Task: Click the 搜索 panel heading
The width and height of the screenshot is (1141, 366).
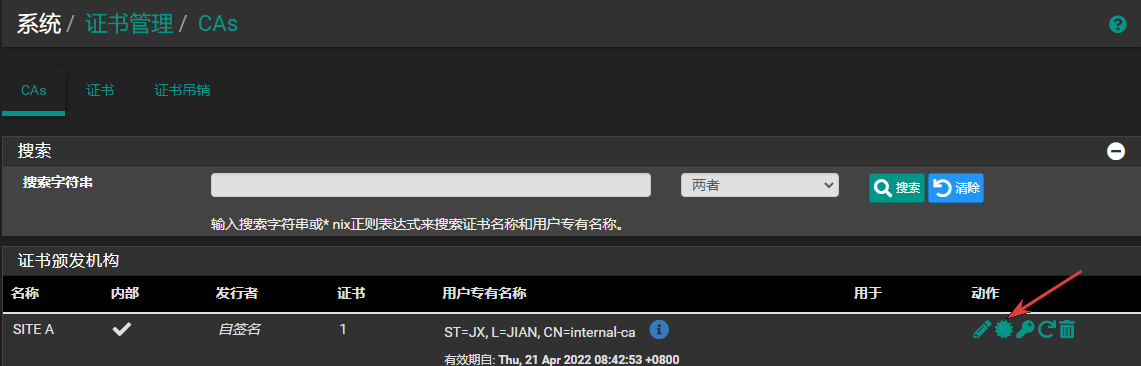Action: (x=34, y=151)
